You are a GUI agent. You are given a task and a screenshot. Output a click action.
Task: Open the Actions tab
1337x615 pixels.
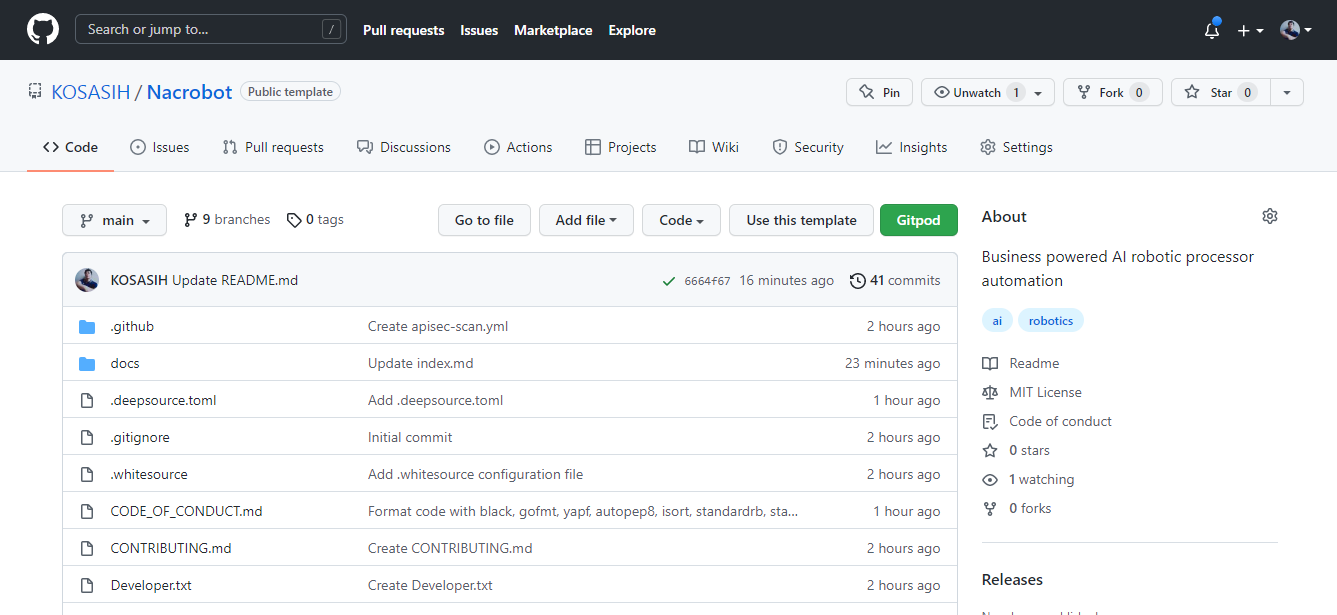click(x=518, y=147)
